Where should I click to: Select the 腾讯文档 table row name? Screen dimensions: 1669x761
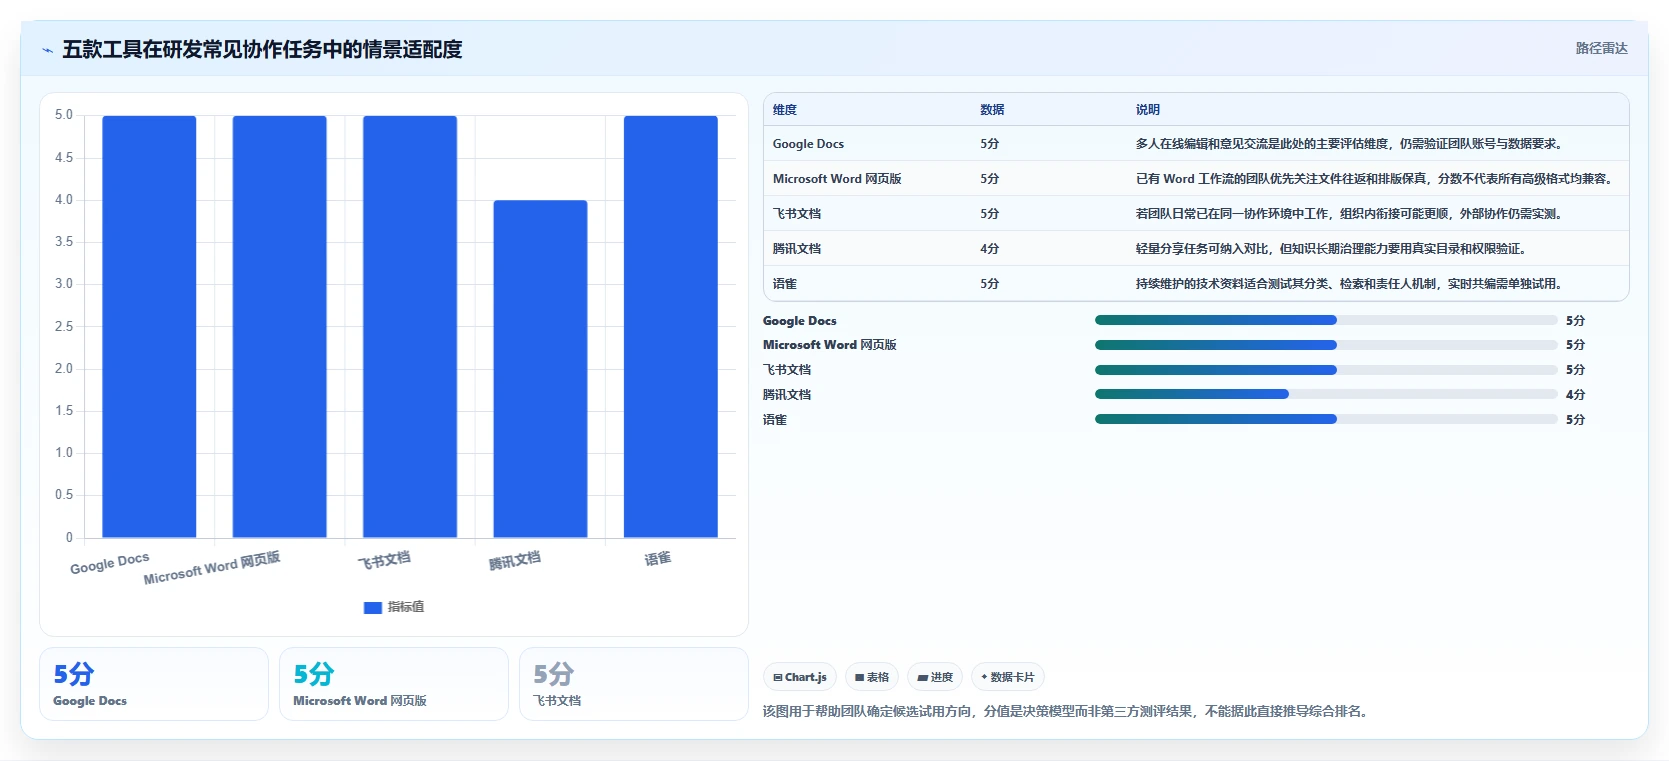click(797, 249)
